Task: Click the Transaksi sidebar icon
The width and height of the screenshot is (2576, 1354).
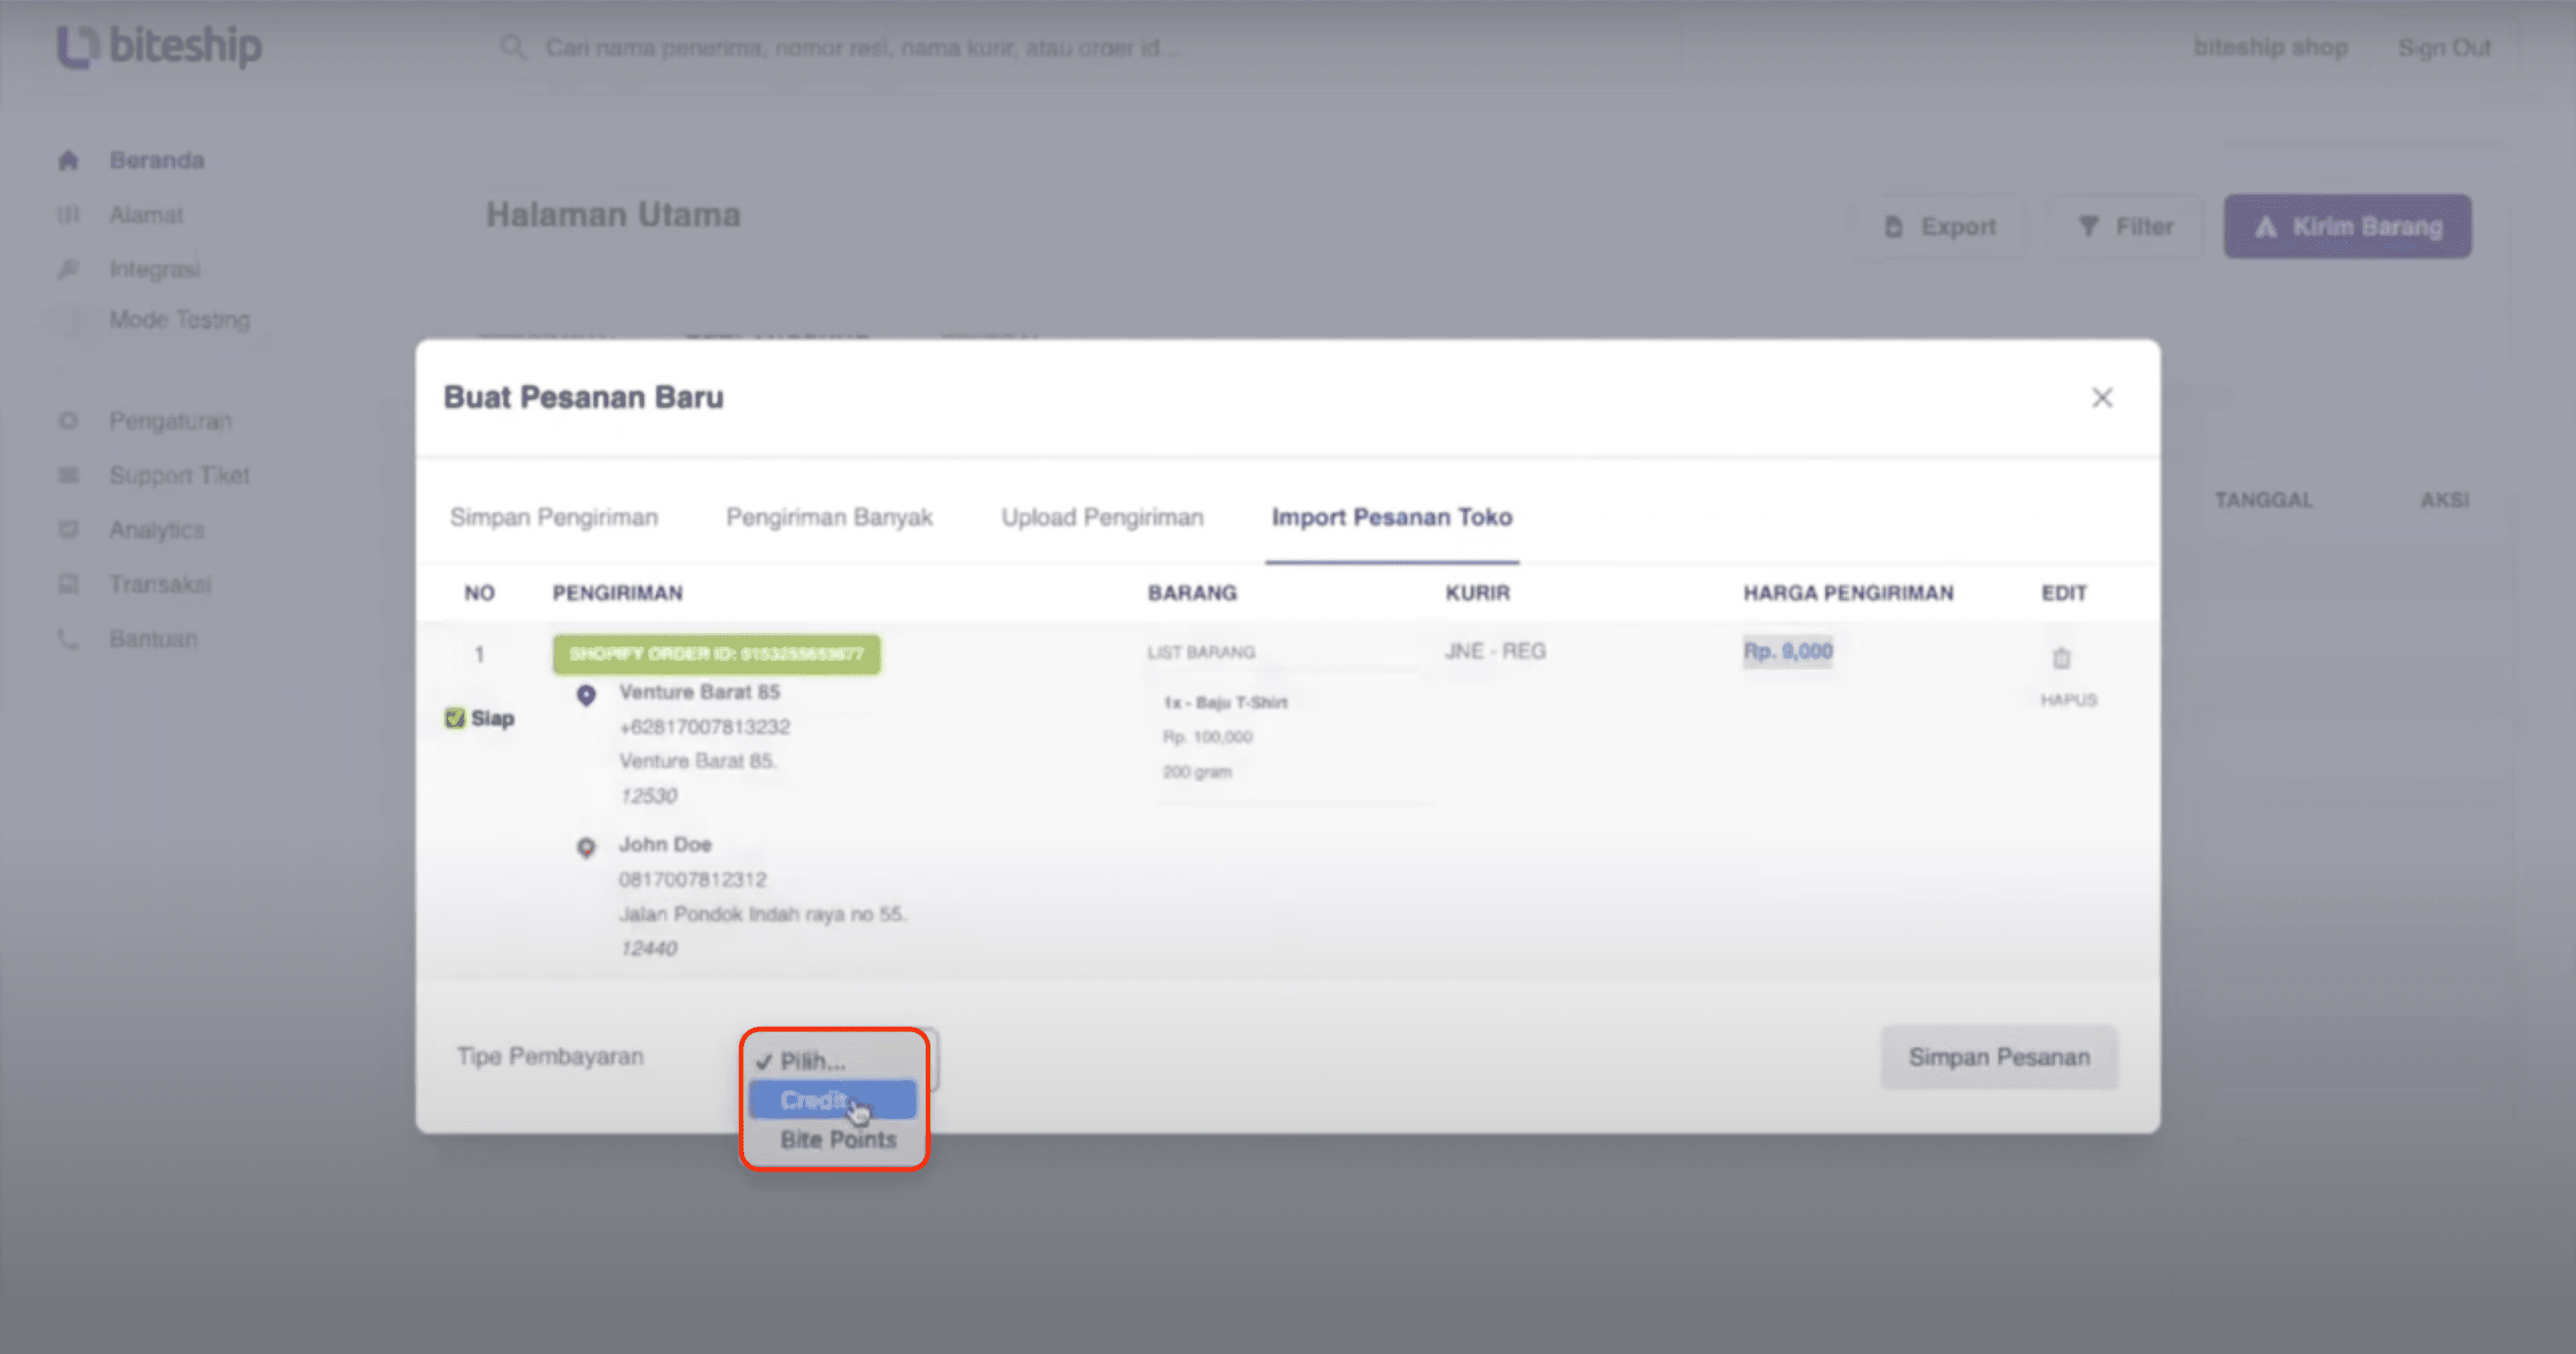Action: [x=68, y=584]
